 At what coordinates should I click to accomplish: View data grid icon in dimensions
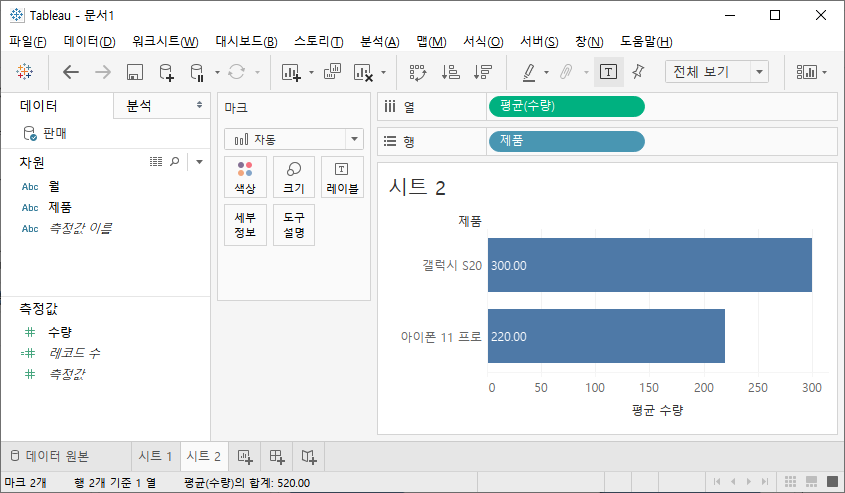pos(156,162)
